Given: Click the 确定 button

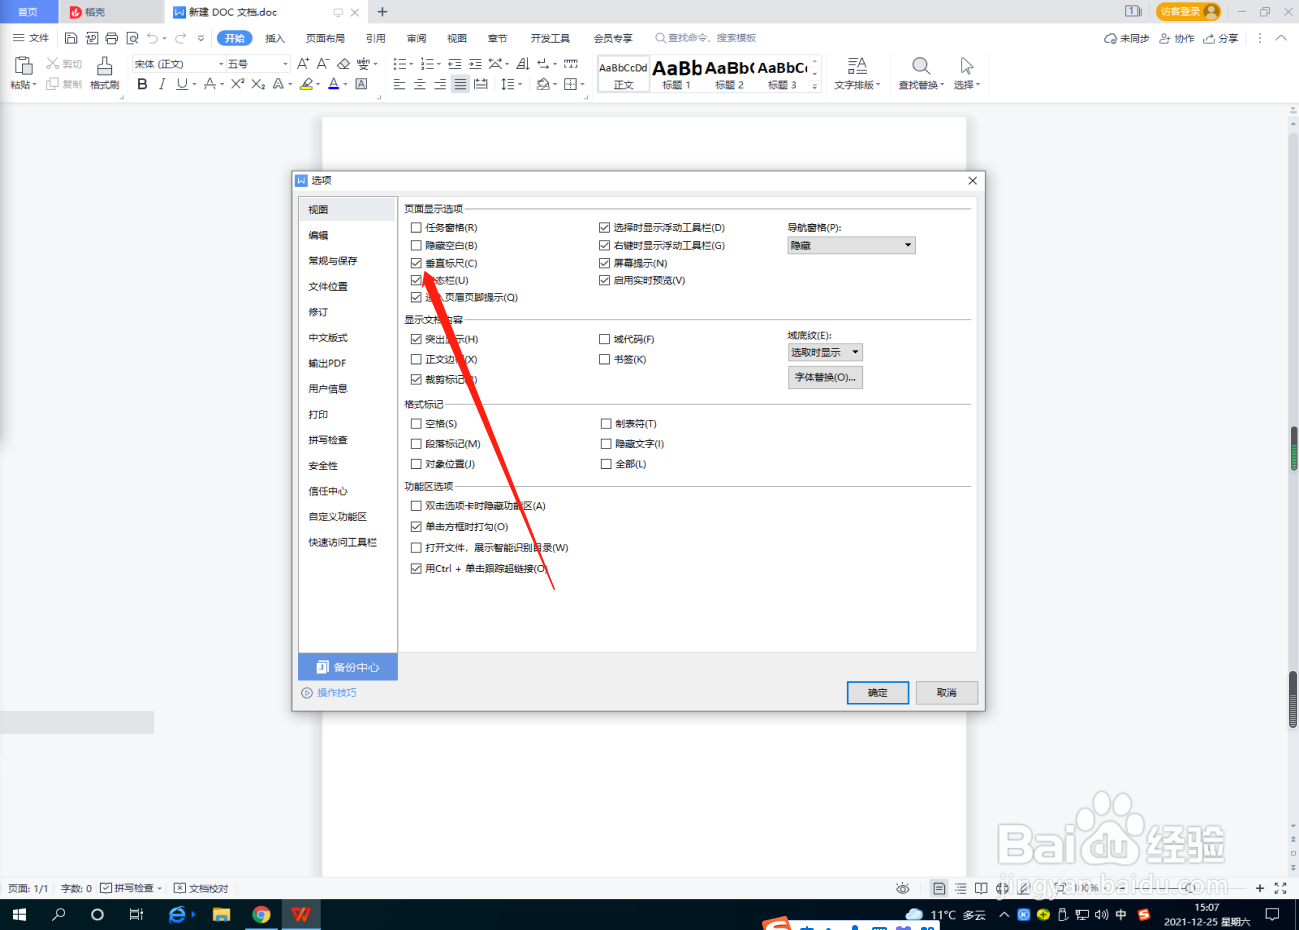Looking at the screenshot, I should point(878,692).
